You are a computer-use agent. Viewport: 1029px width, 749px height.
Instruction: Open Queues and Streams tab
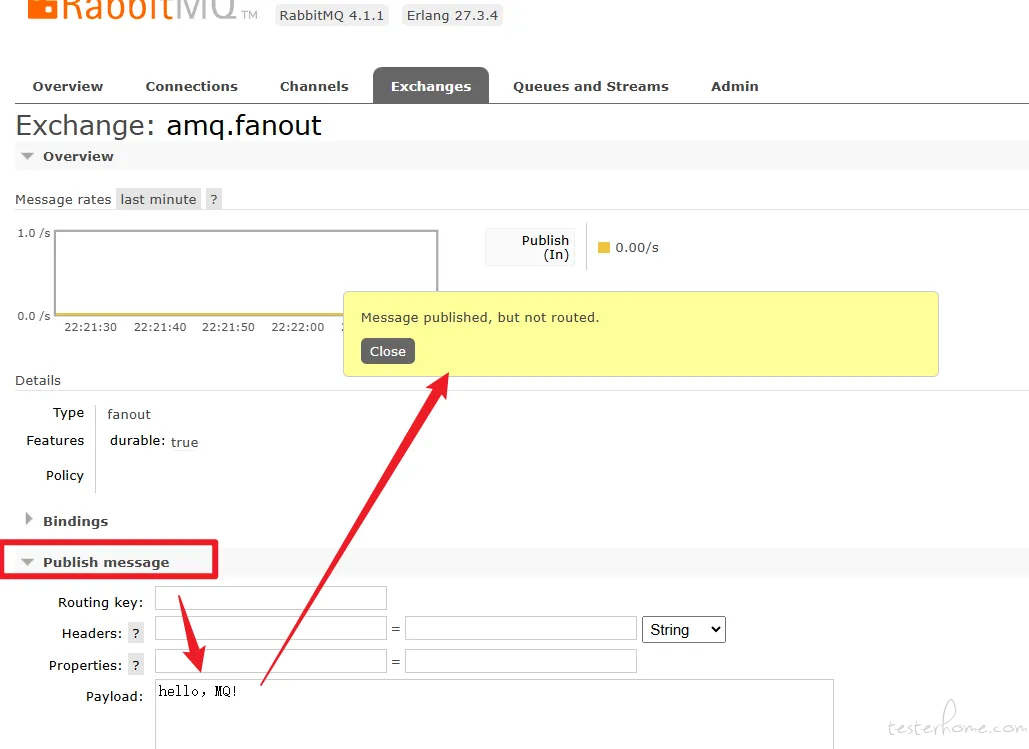[x=591, y=86]
